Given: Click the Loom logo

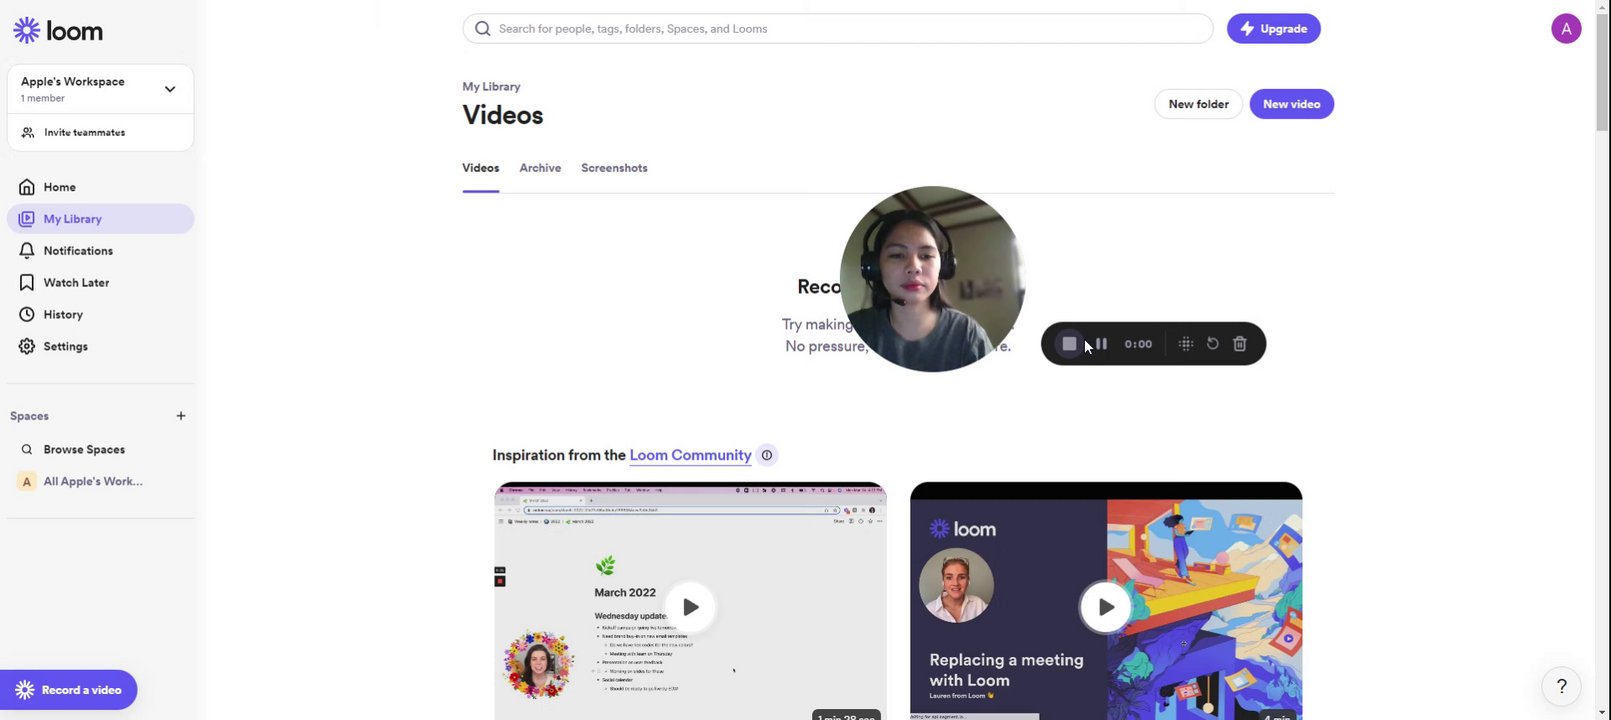Looking at the screenshot, I should tap(58, 31).
